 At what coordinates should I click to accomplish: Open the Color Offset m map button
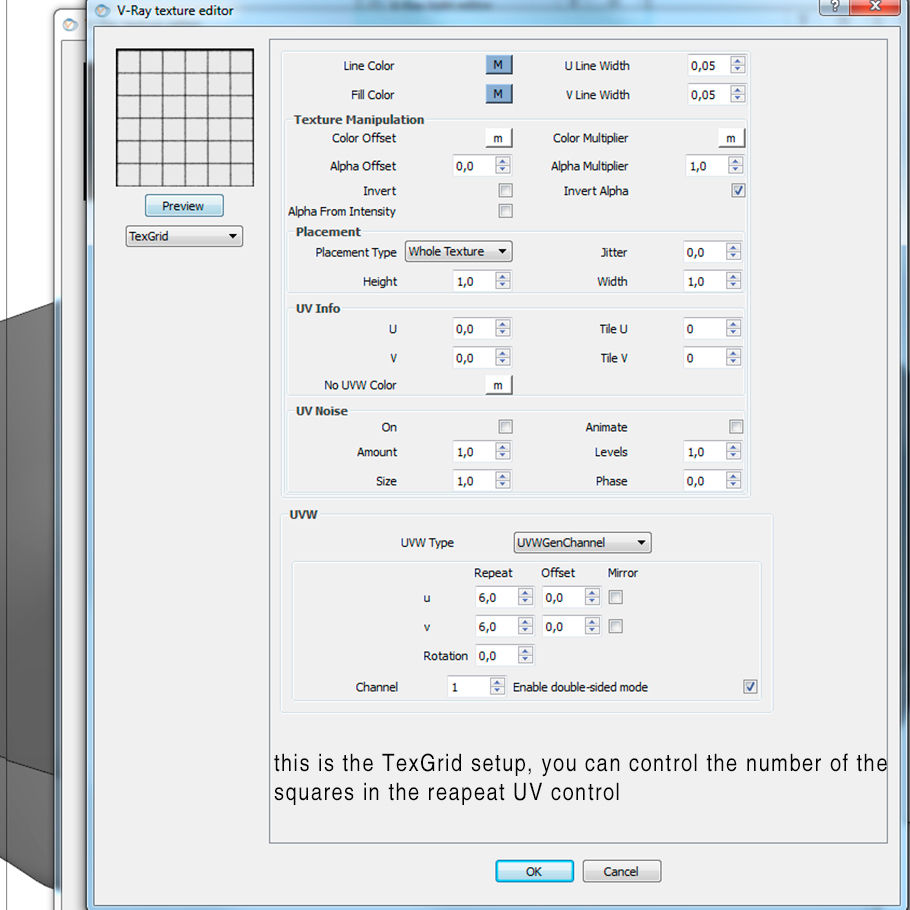click(499, 138)
